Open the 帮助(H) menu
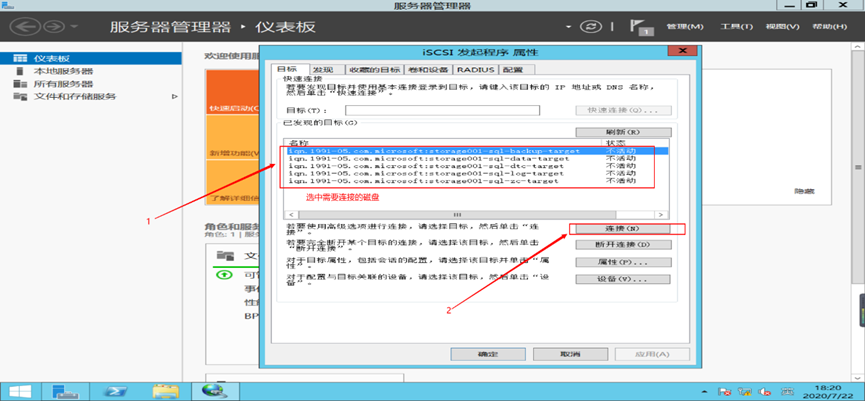Screen dimensions: 865x401 coord(829,27)
